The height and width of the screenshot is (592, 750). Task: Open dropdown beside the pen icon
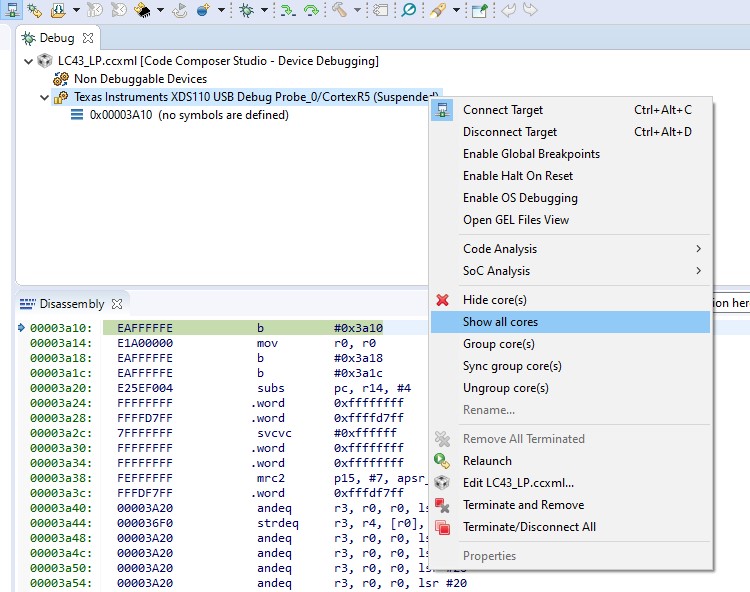pyautogui.click(x=456, y=10)
